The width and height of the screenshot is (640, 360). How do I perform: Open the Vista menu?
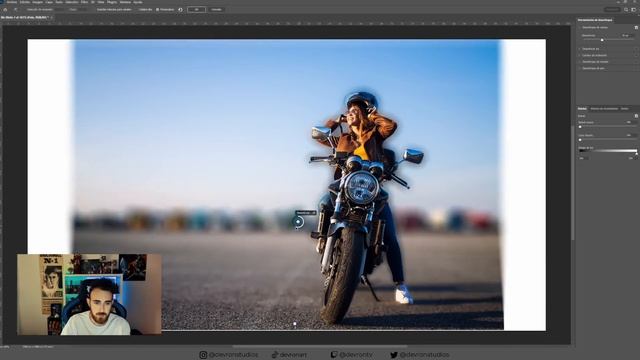pos(101,2)
